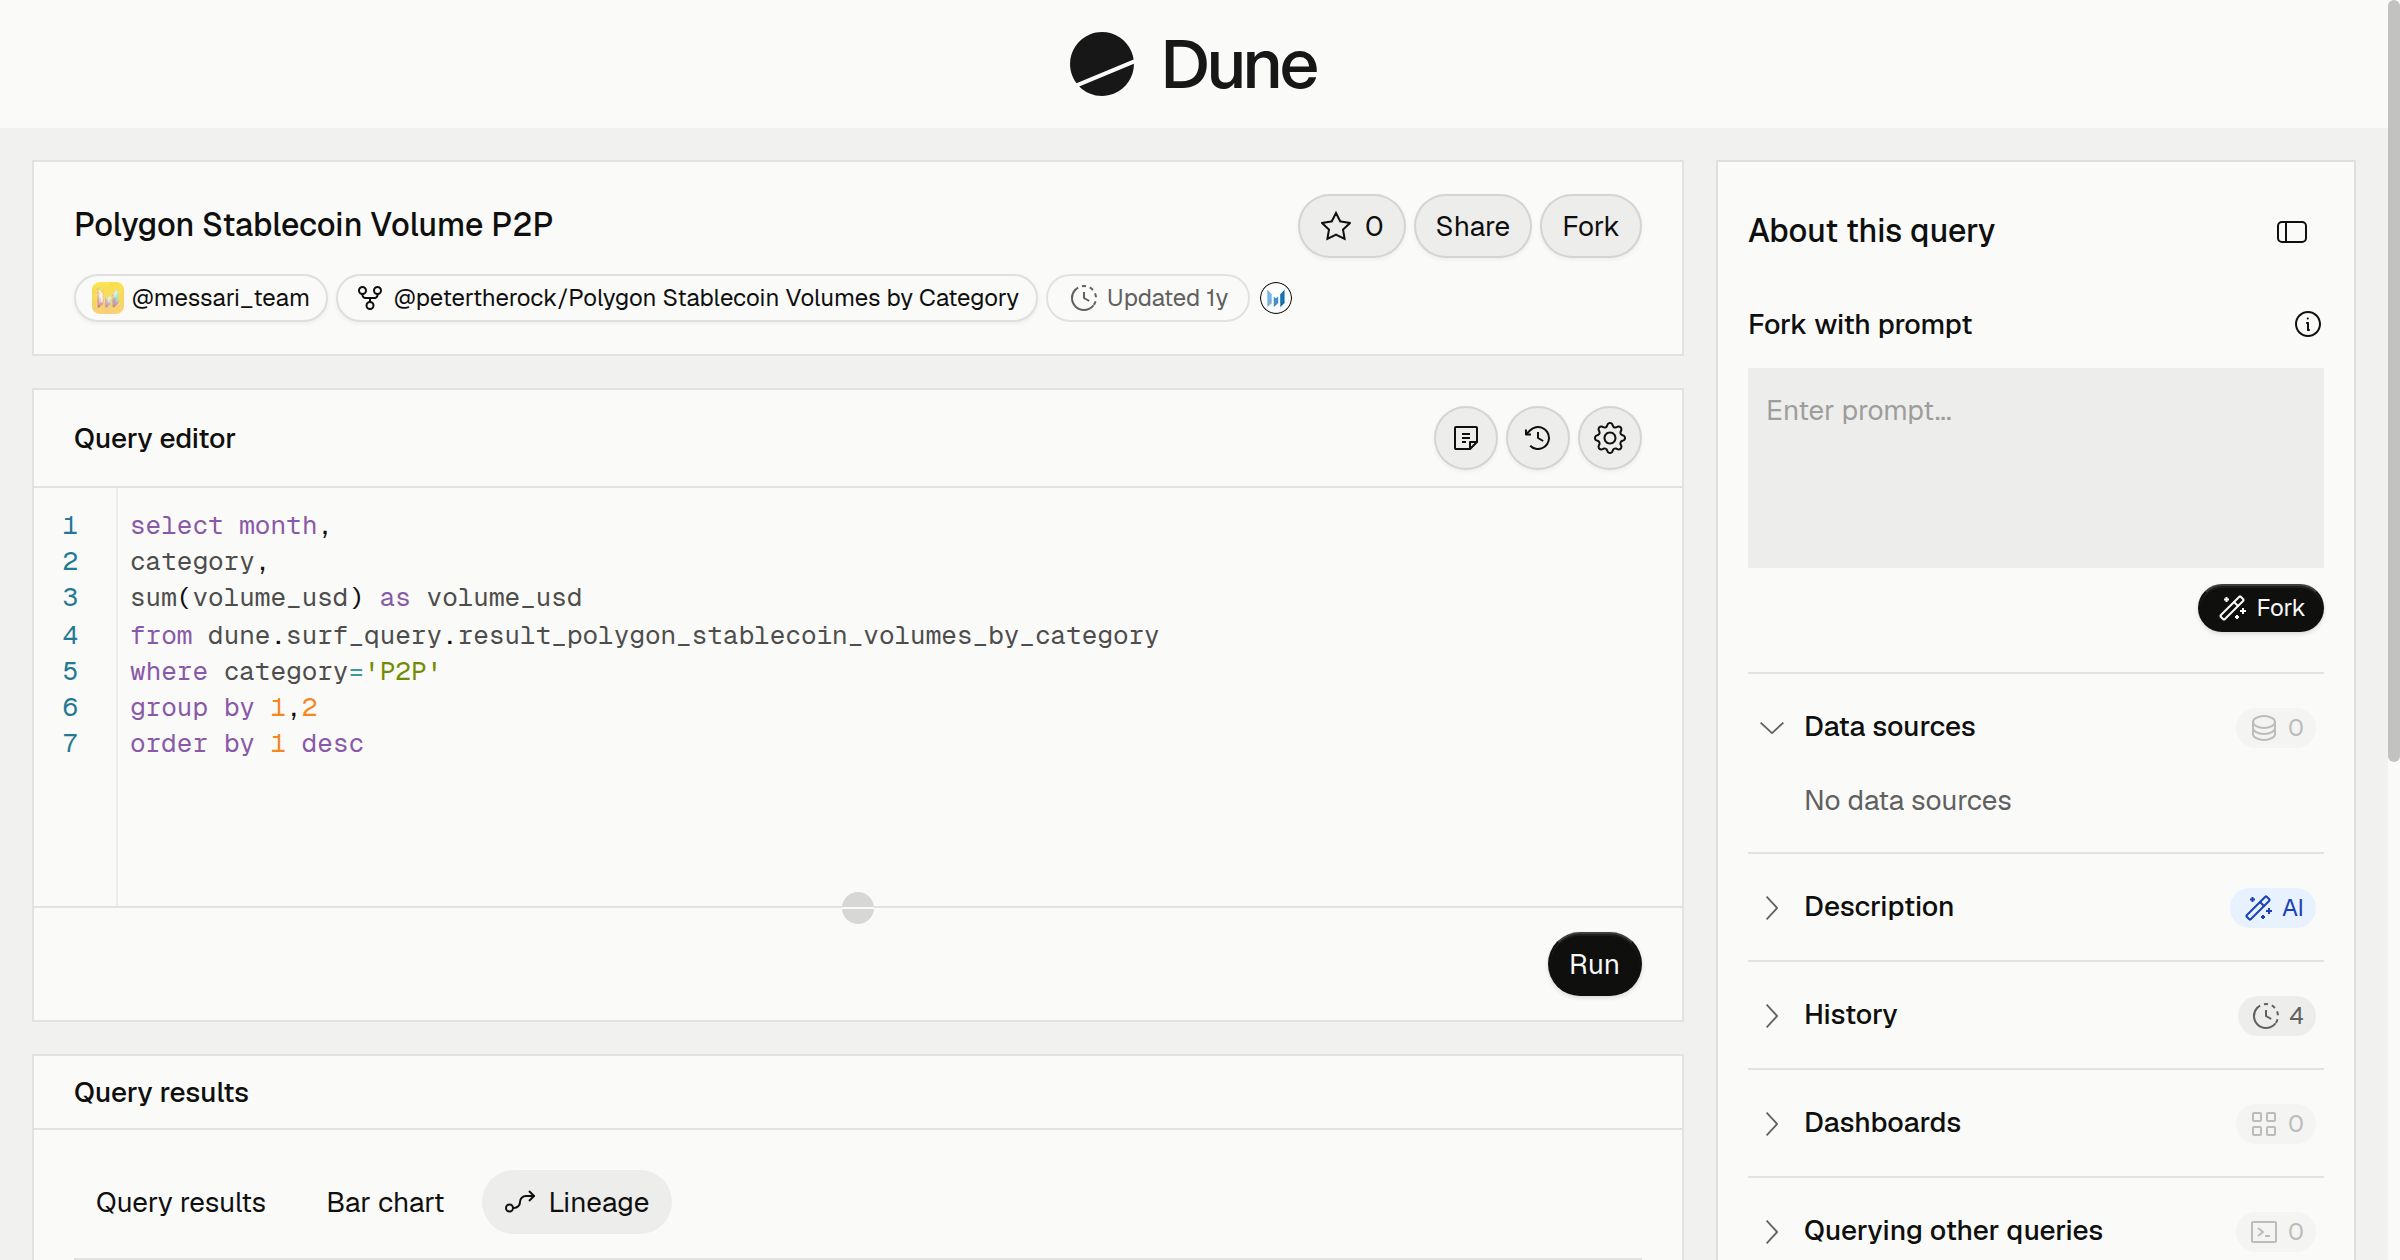Expand the History section
2400x1260 pixels.
(1771, 1015)
